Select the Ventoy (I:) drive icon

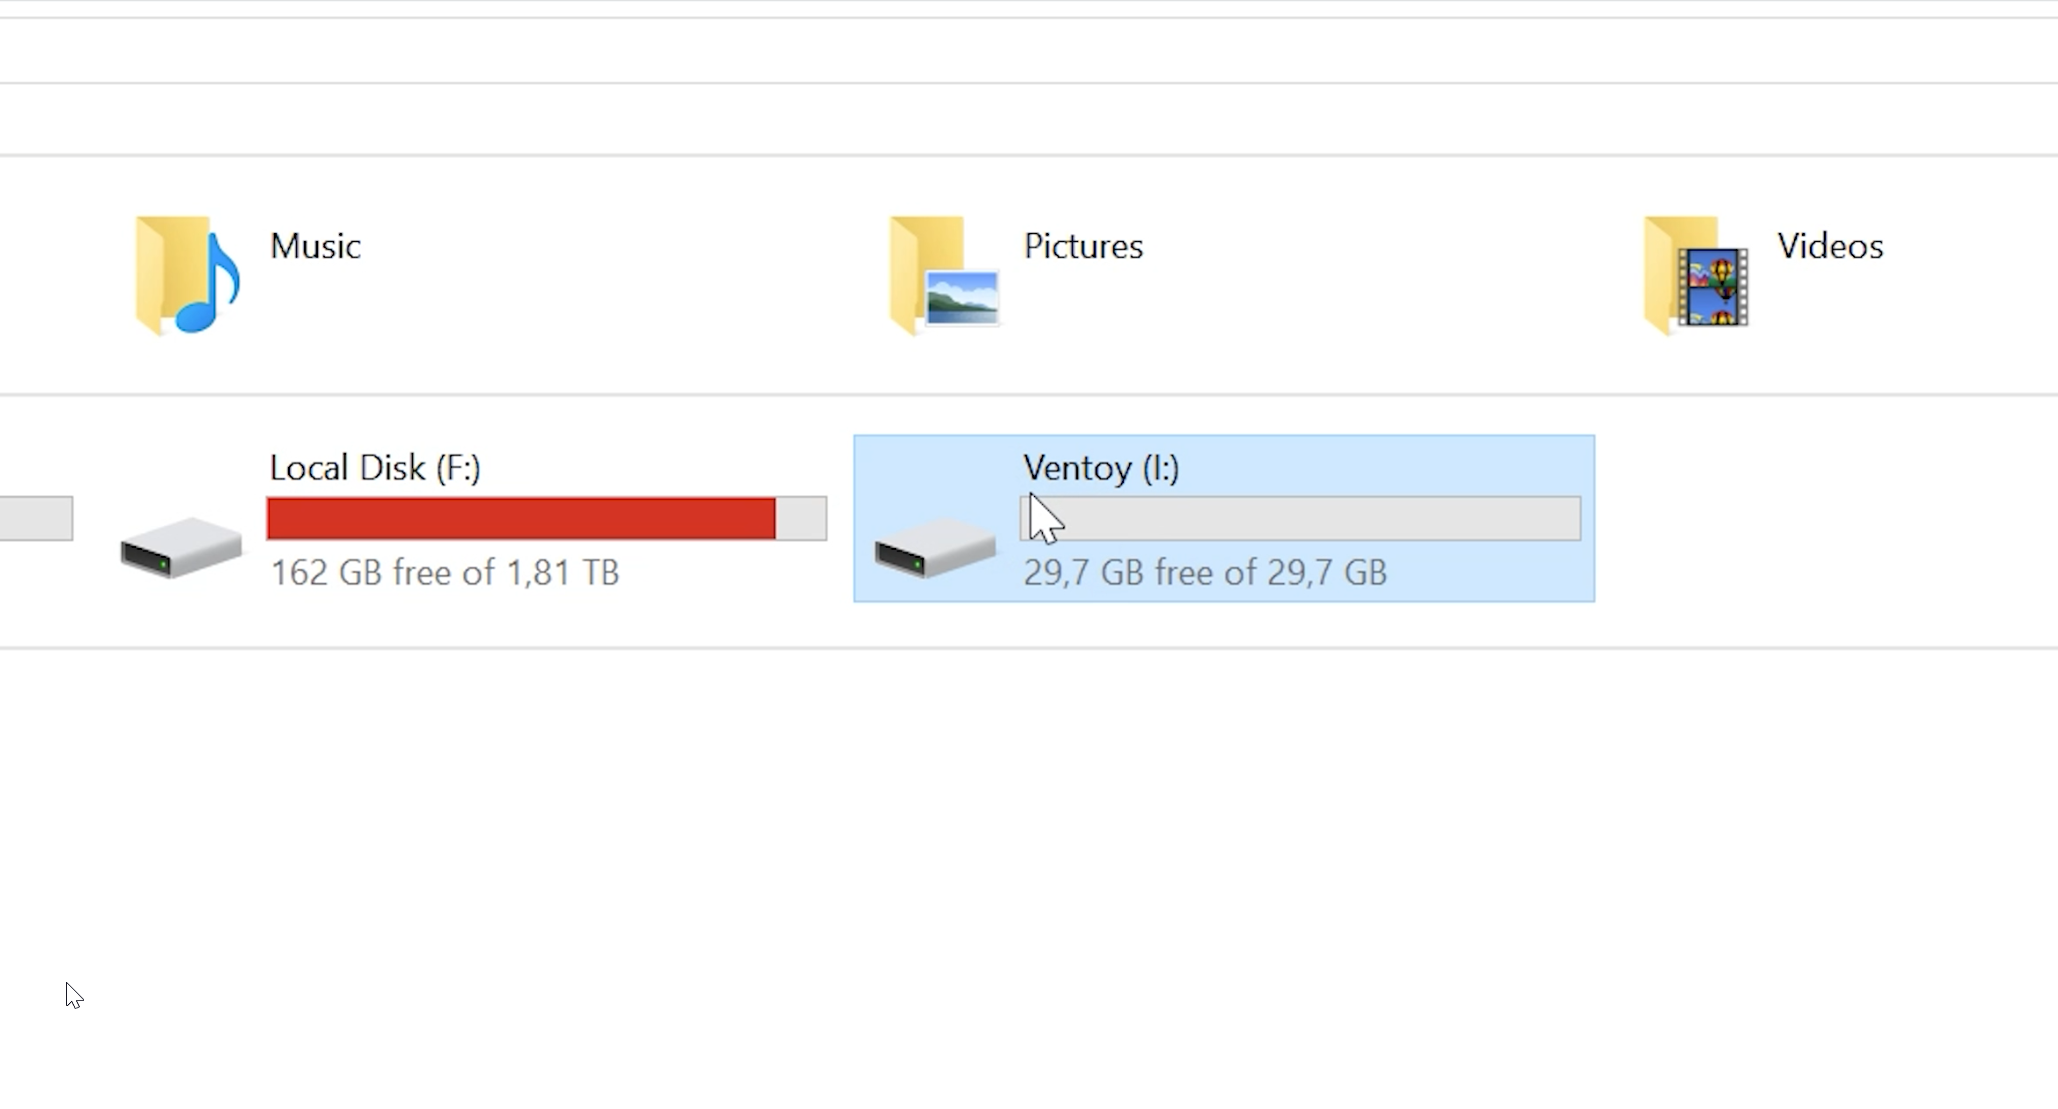click(934, 546)
